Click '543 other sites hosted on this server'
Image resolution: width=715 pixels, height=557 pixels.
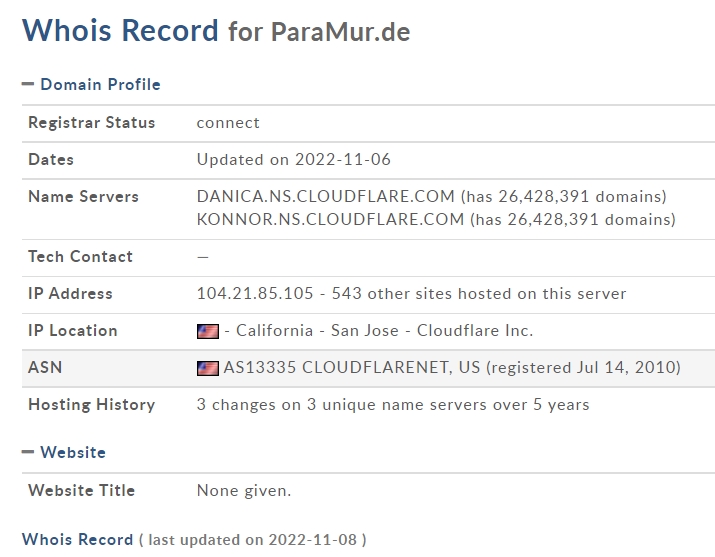(479, 294)
